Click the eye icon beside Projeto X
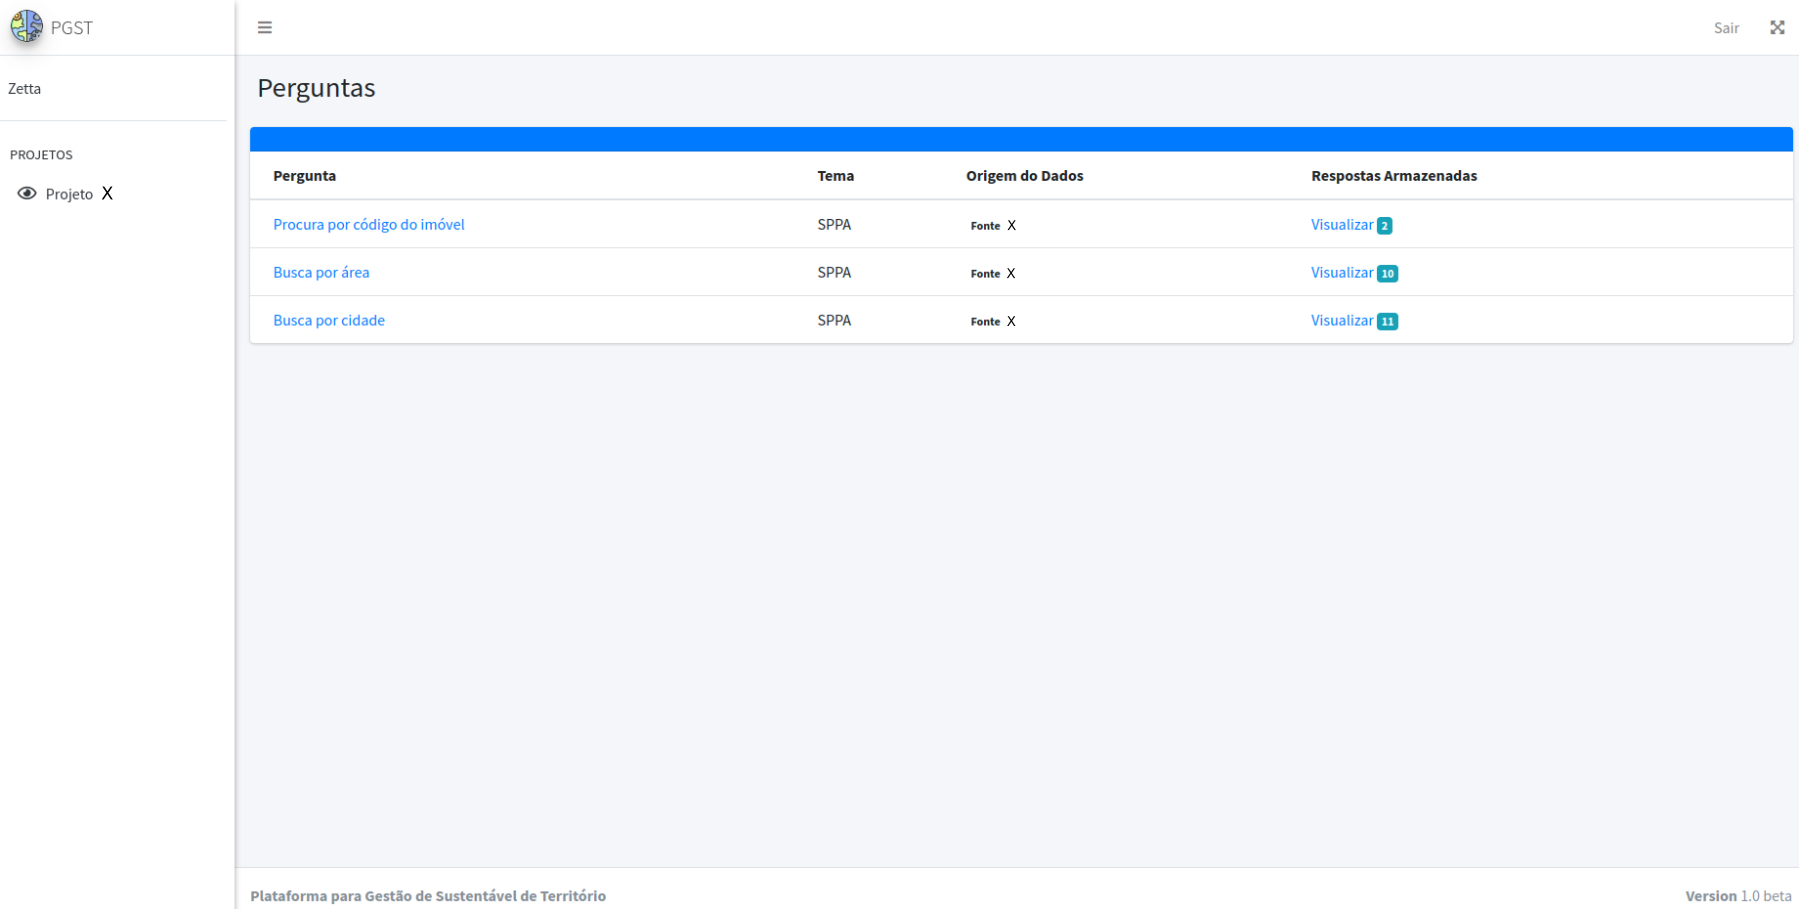Image resolution: width=1799 pixels, height=909 pixels. tap(27, 194)
